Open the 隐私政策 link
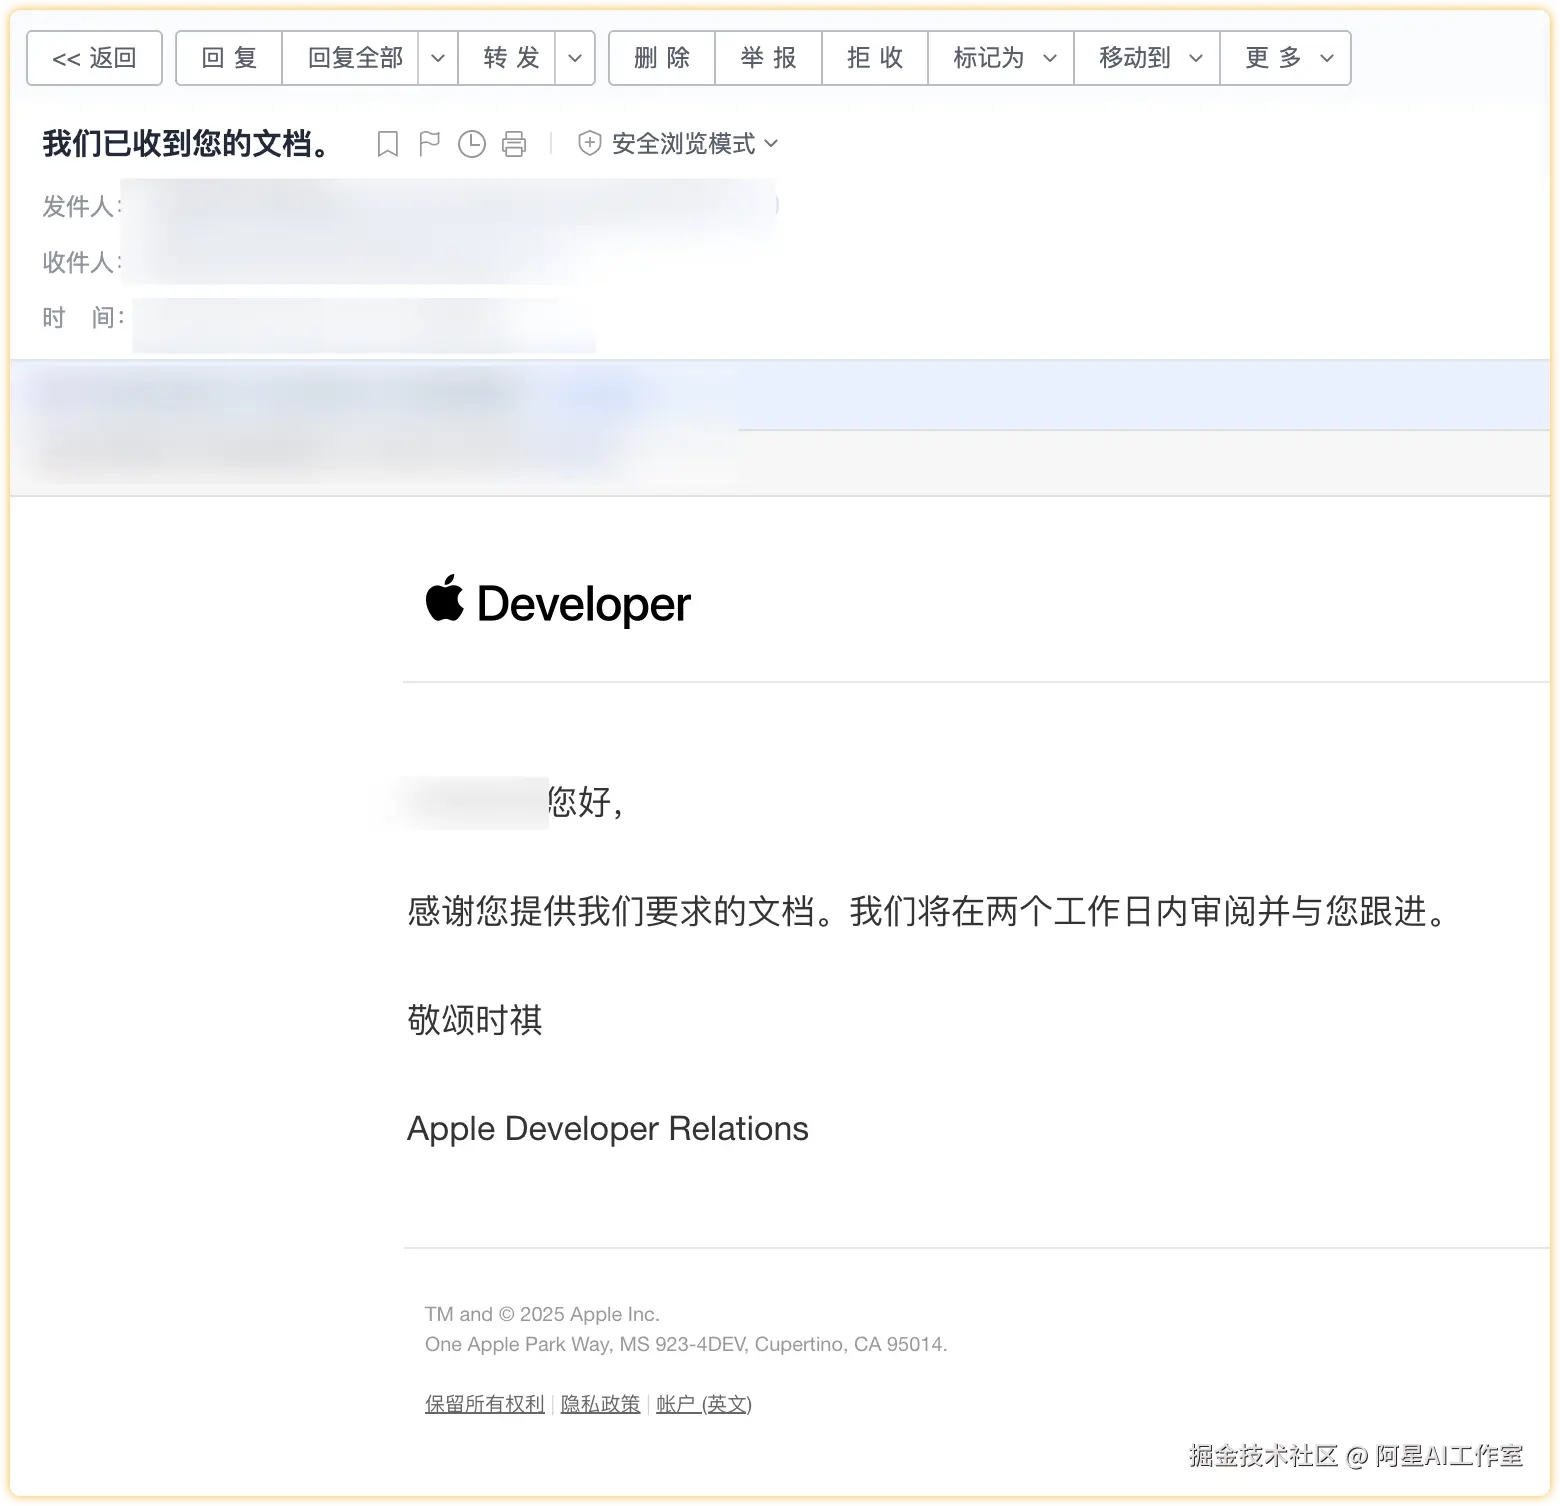Viewport: 1560px width, 1506px height. 600,1404
